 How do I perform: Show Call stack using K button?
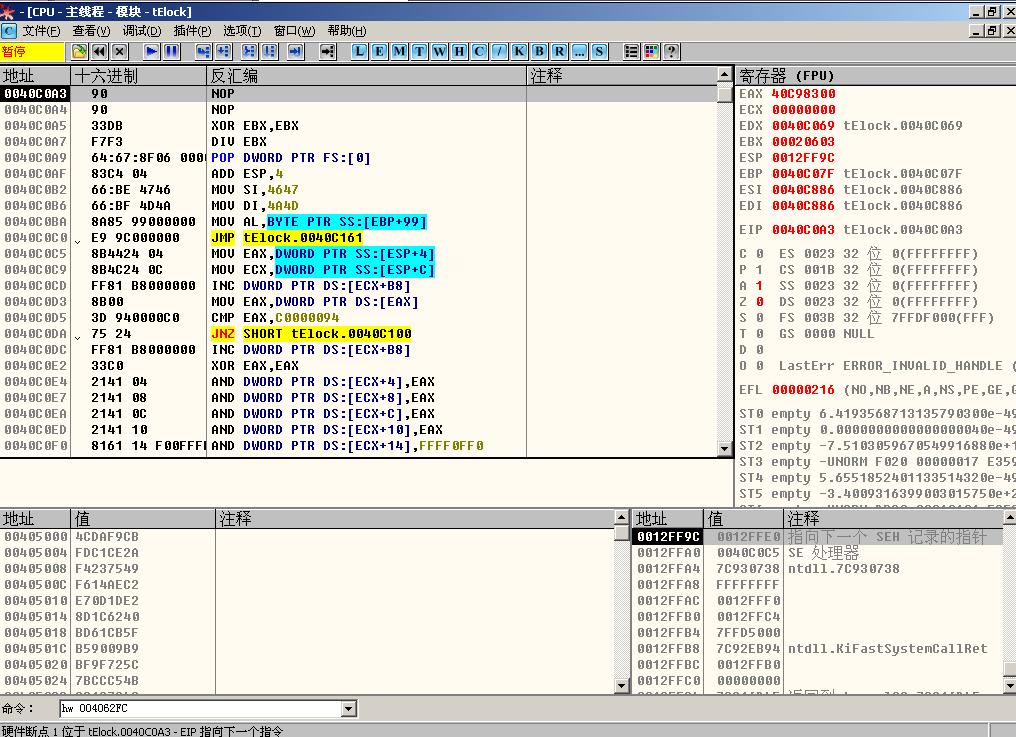pos(520,51)
